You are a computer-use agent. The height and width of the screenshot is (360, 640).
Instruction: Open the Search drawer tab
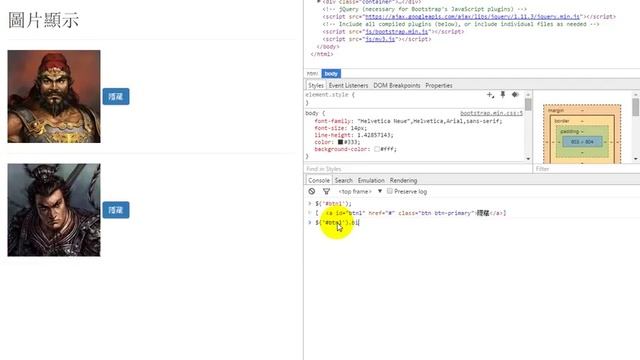tap(344, 180)
